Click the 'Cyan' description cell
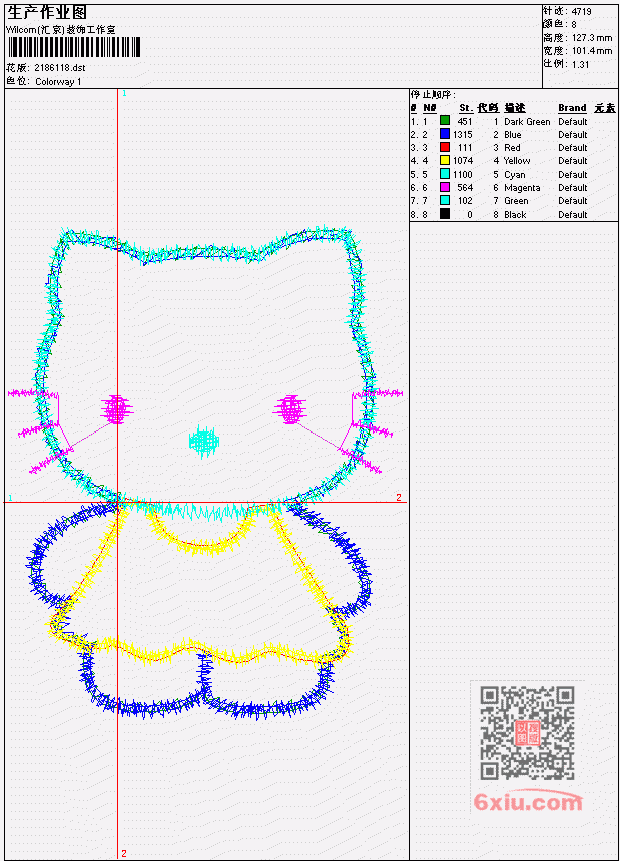The height and width of the screenshot is (861, 620). pyautogui.click(x=515, y=175)
